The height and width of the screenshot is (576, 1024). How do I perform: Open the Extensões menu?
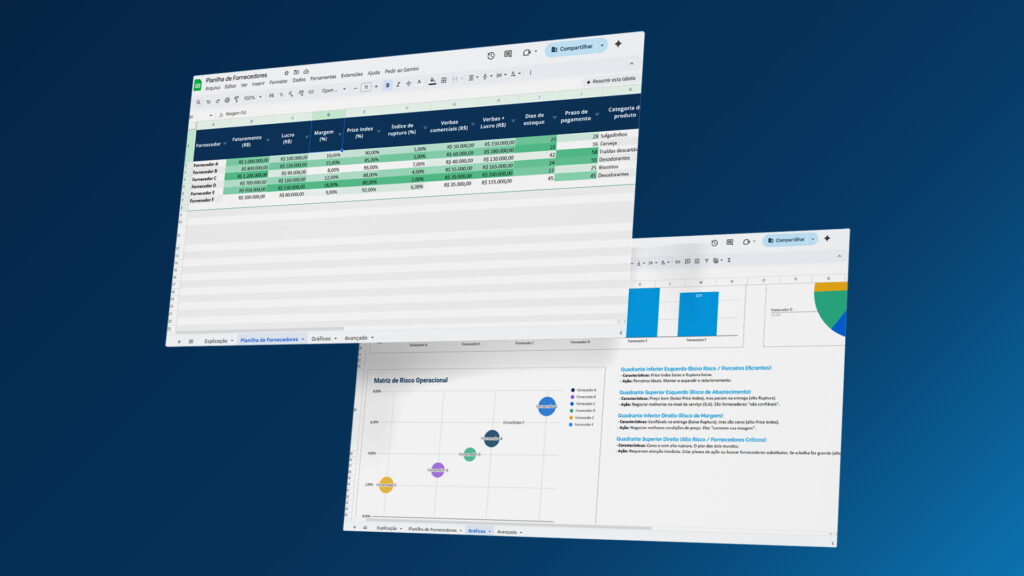pos(352,75)
